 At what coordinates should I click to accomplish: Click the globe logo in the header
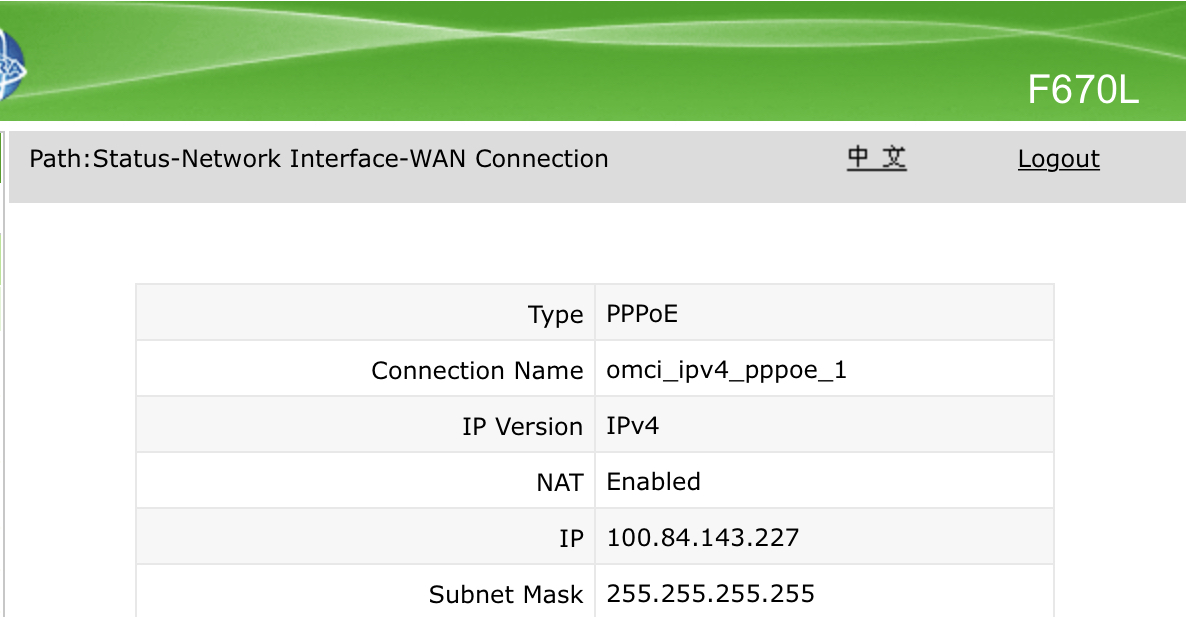(x=11, y=67)
